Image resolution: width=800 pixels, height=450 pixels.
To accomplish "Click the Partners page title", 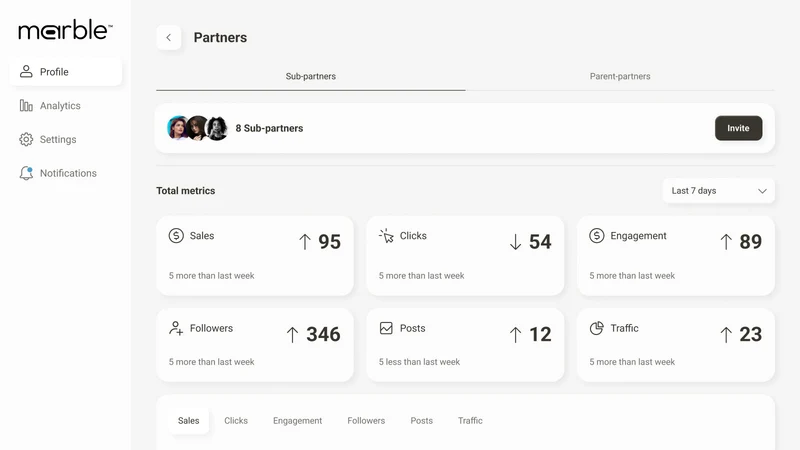I will pos(220,38).
